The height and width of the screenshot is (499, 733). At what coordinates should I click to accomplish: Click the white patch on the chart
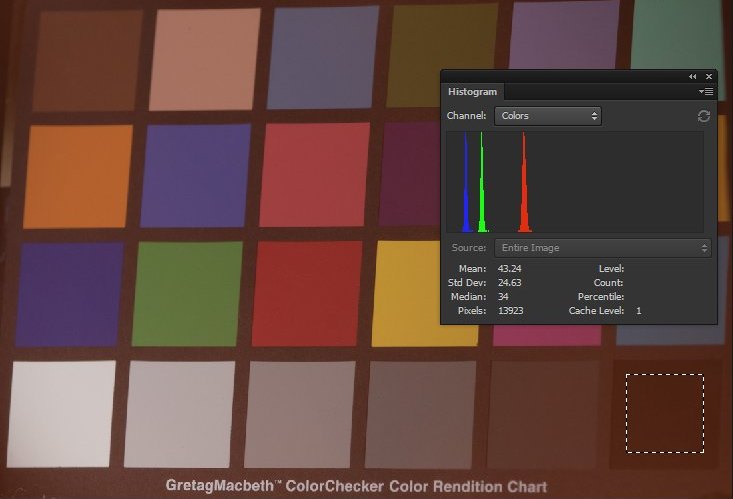pyautogui.click(x=61, y=414)
